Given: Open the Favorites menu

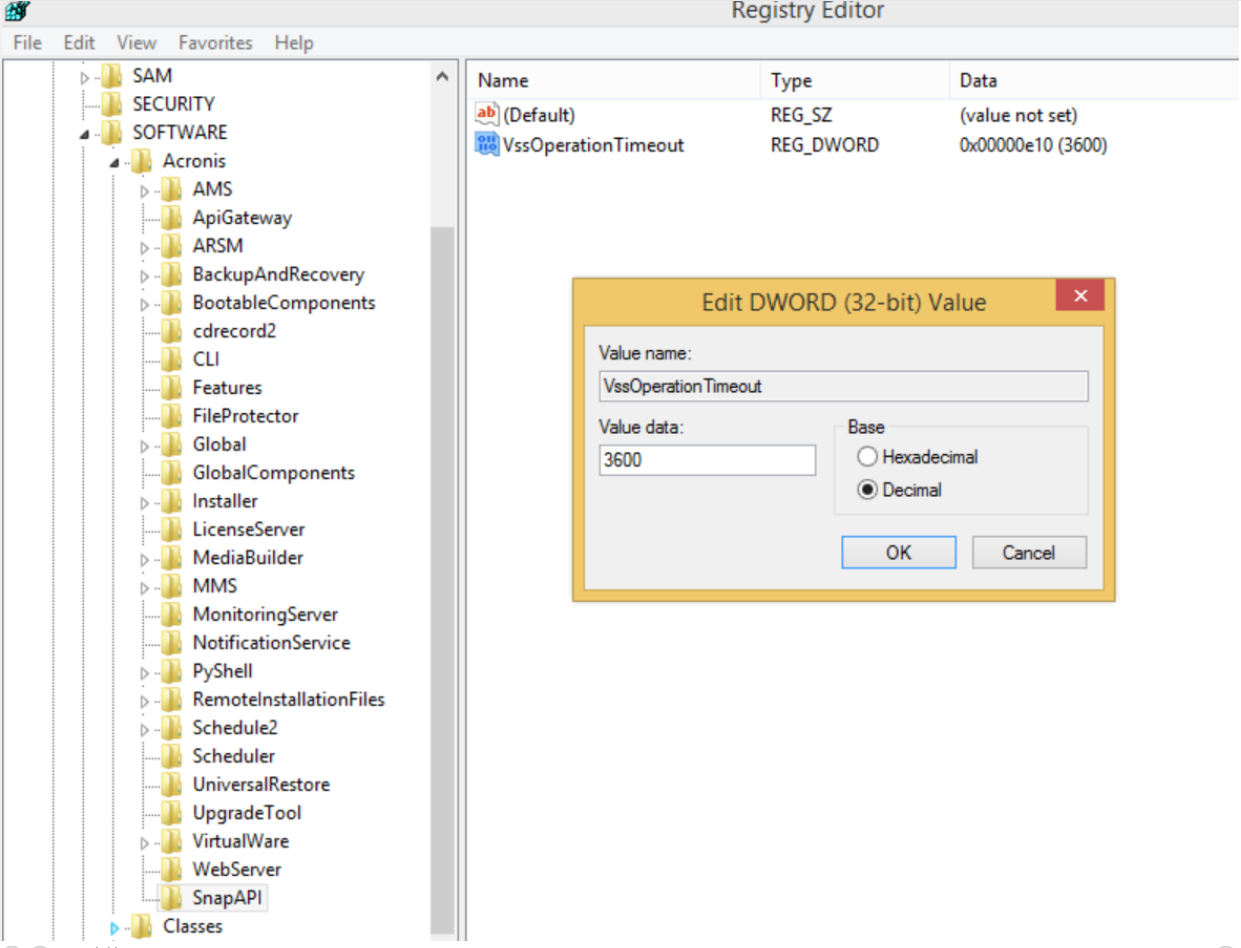Looking at the screenshot, I should click(x=215, y=43).
